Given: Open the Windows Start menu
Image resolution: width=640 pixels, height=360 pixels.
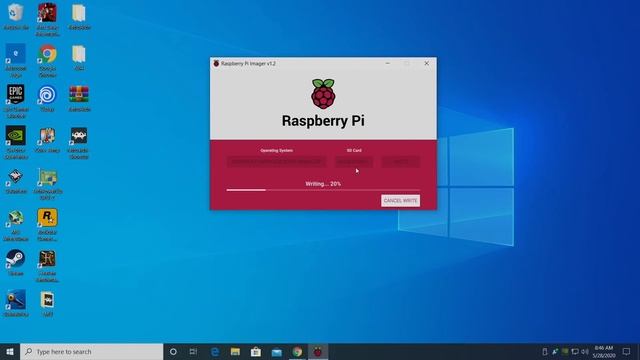Looking at the screenshot, I should tap(10, 351).
